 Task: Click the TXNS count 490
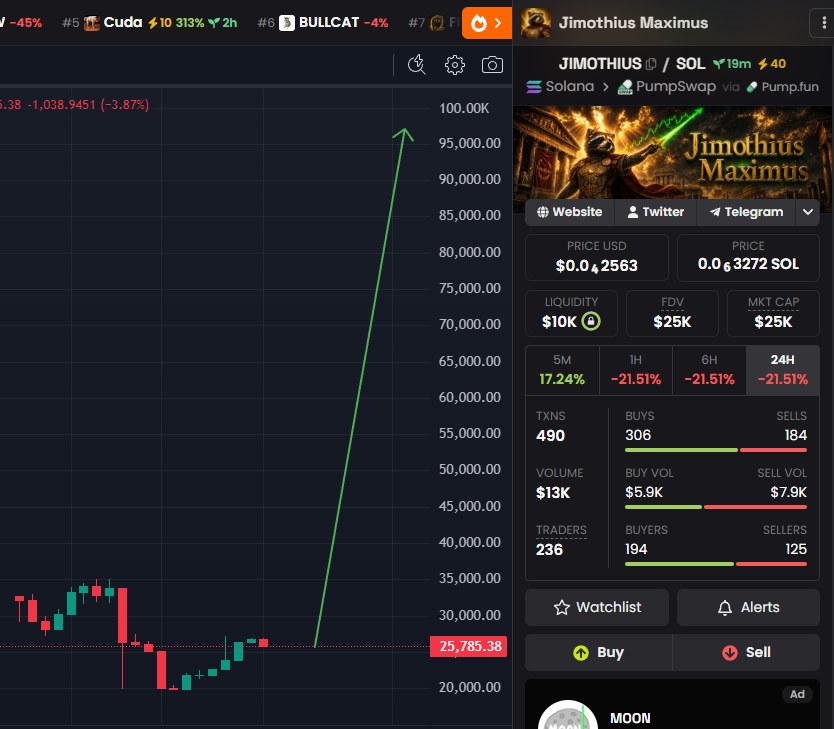(551, 436)
